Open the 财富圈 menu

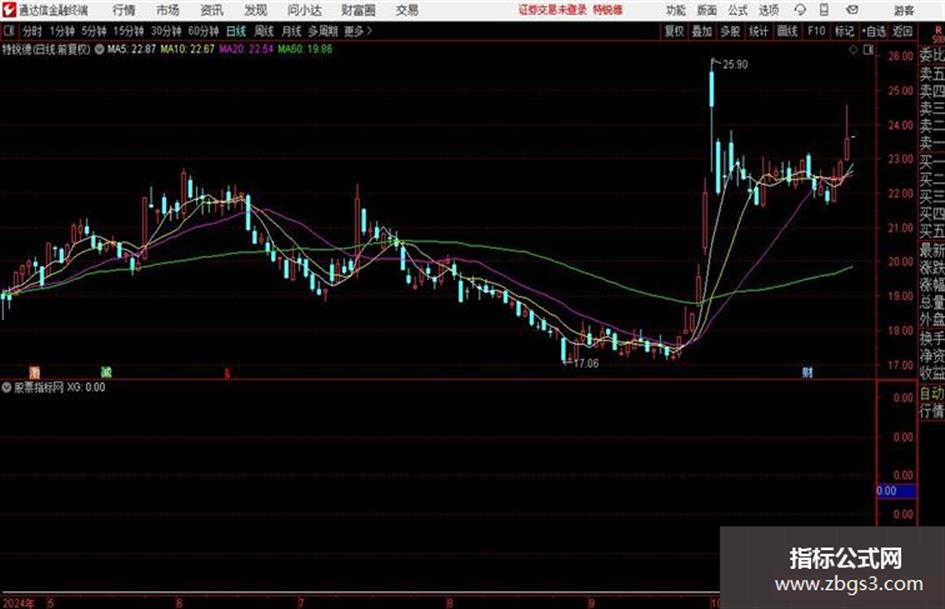(358, 10)
